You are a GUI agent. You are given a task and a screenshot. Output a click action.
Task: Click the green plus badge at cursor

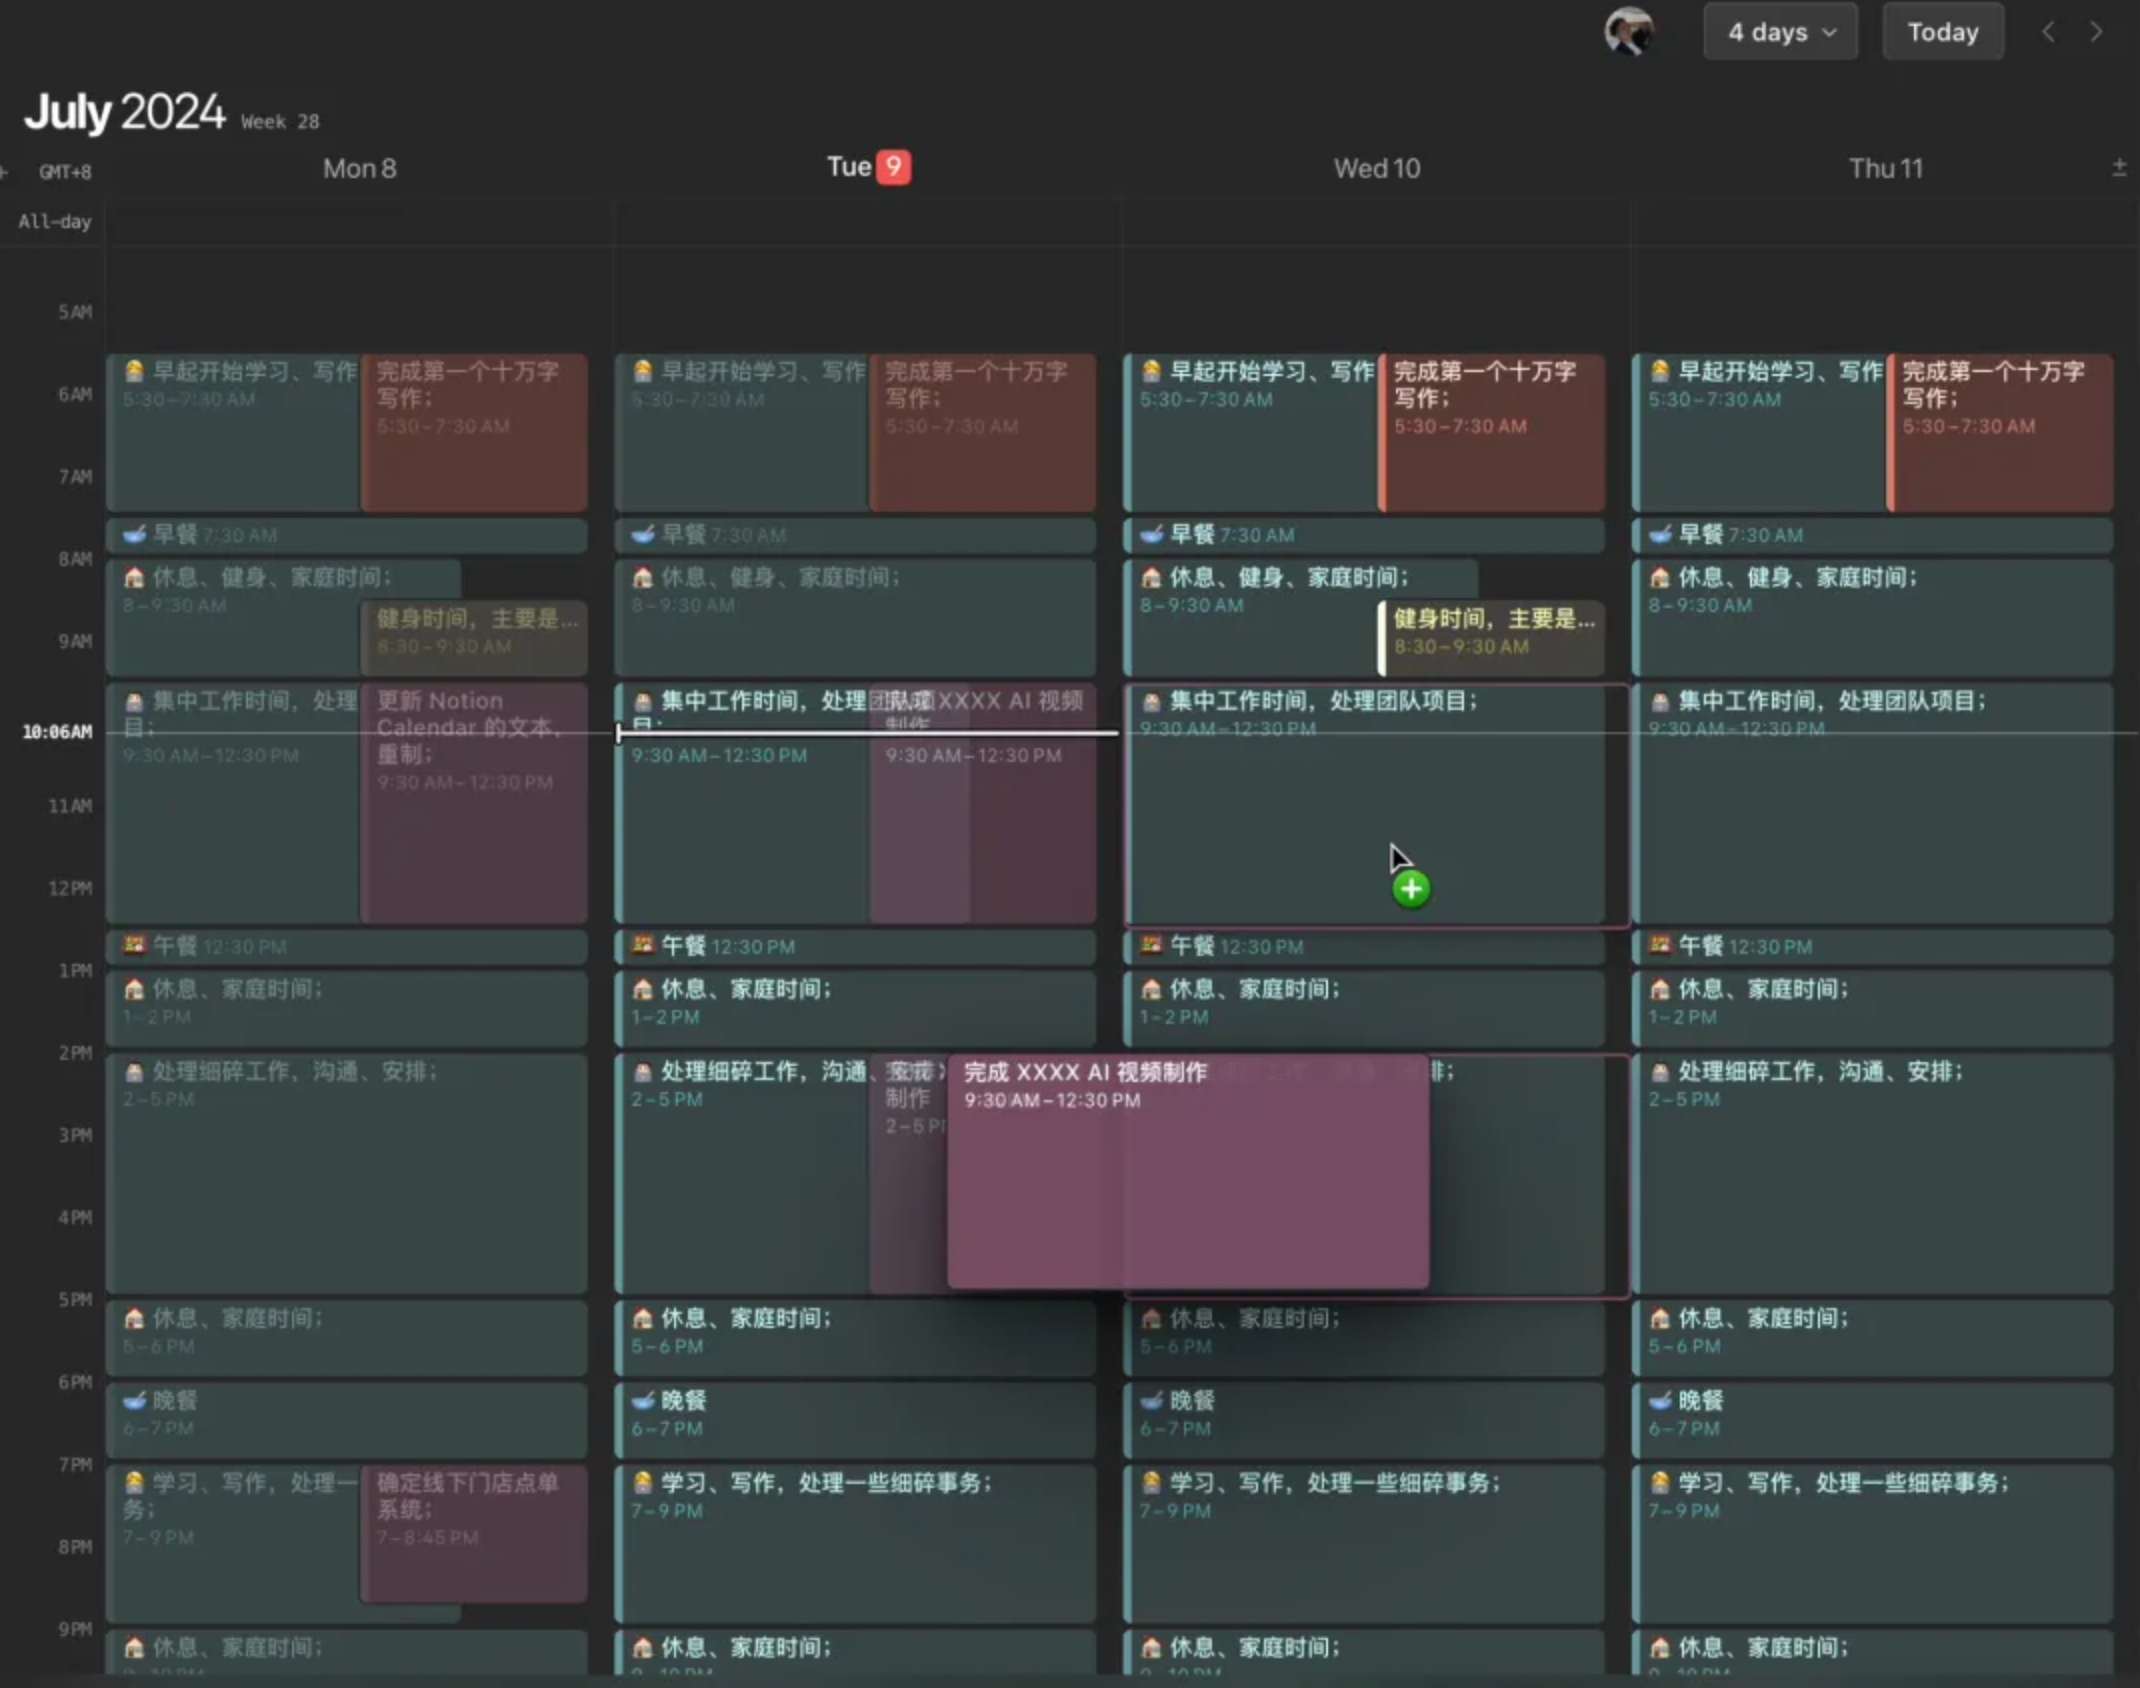(x=1411, y=889)
